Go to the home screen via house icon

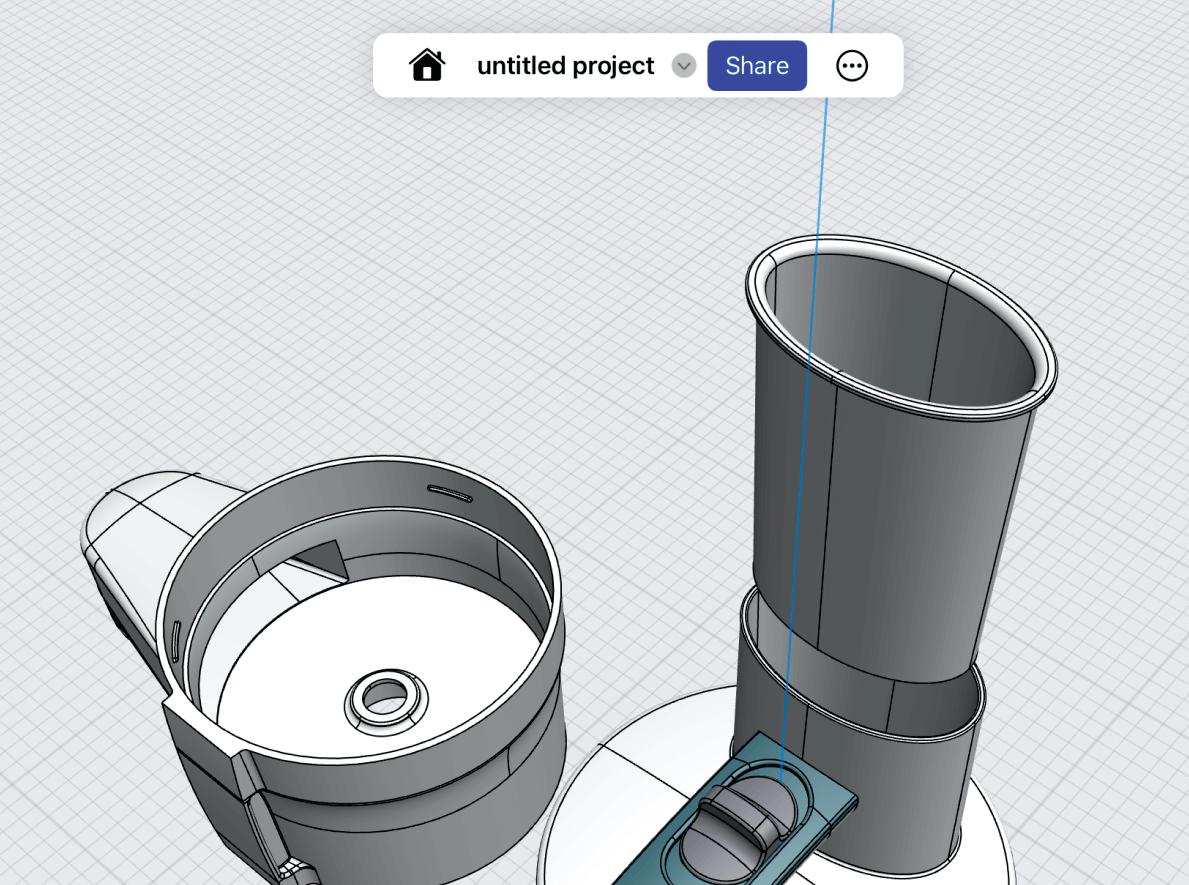click(427, 65)
